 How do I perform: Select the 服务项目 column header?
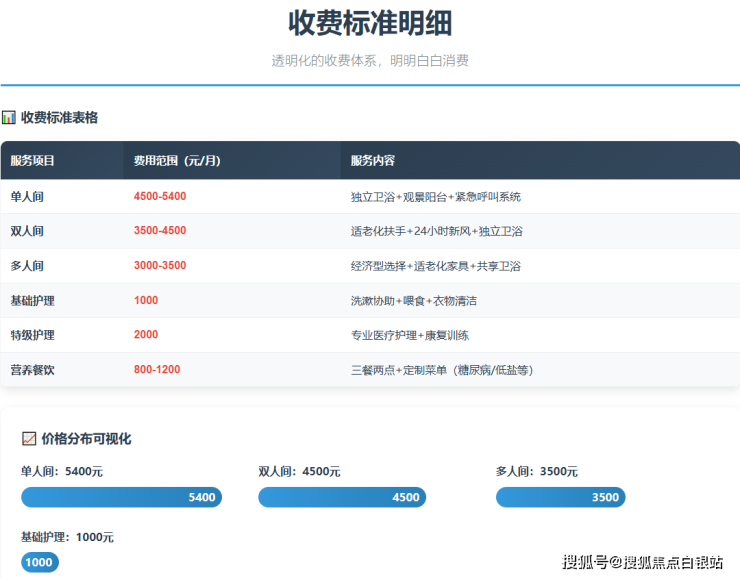pyautogui.click(x=33, y=161)
